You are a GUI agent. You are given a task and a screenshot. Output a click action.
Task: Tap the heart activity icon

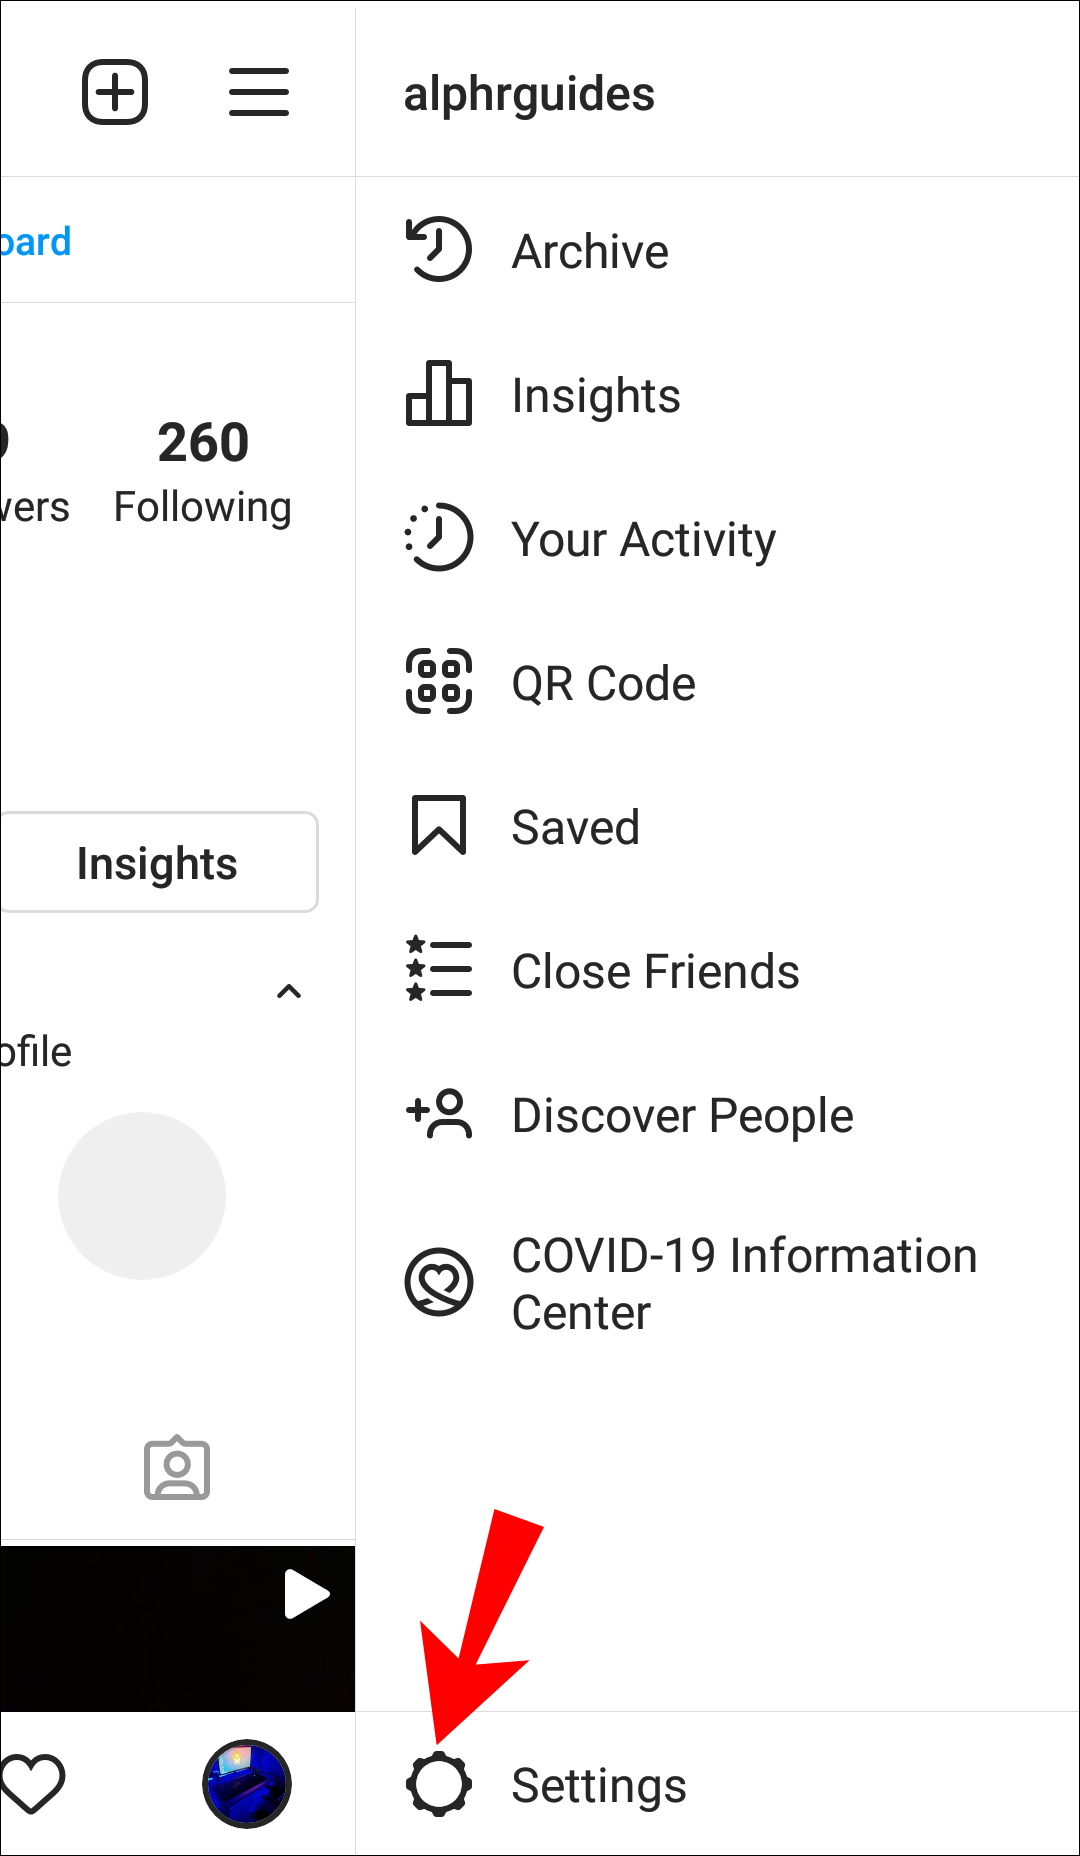pos(32,1783)
